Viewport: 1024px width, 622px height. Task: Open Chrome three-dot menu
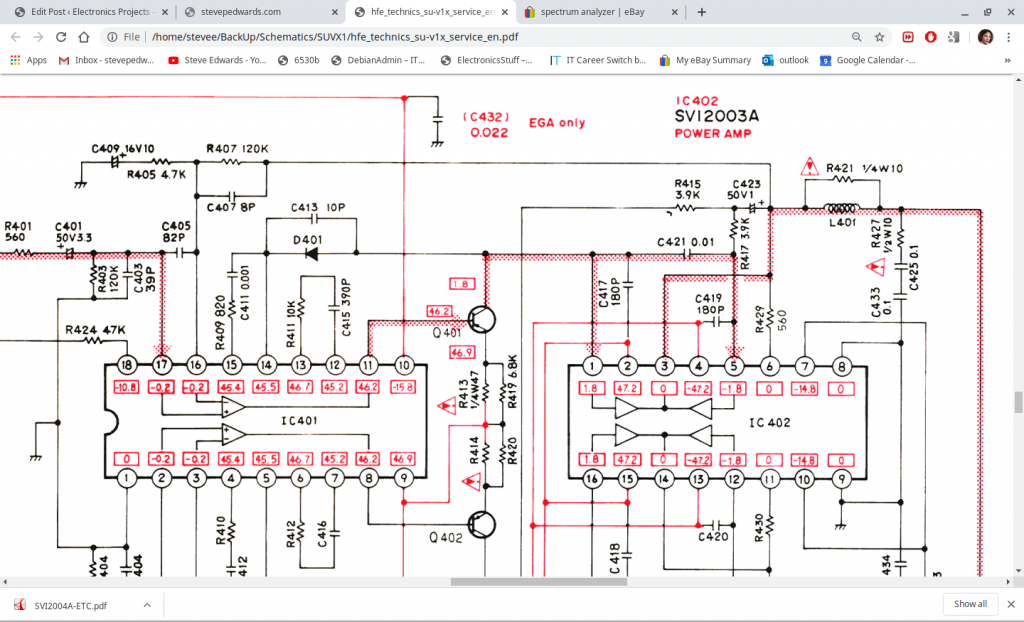[1008, 37]
